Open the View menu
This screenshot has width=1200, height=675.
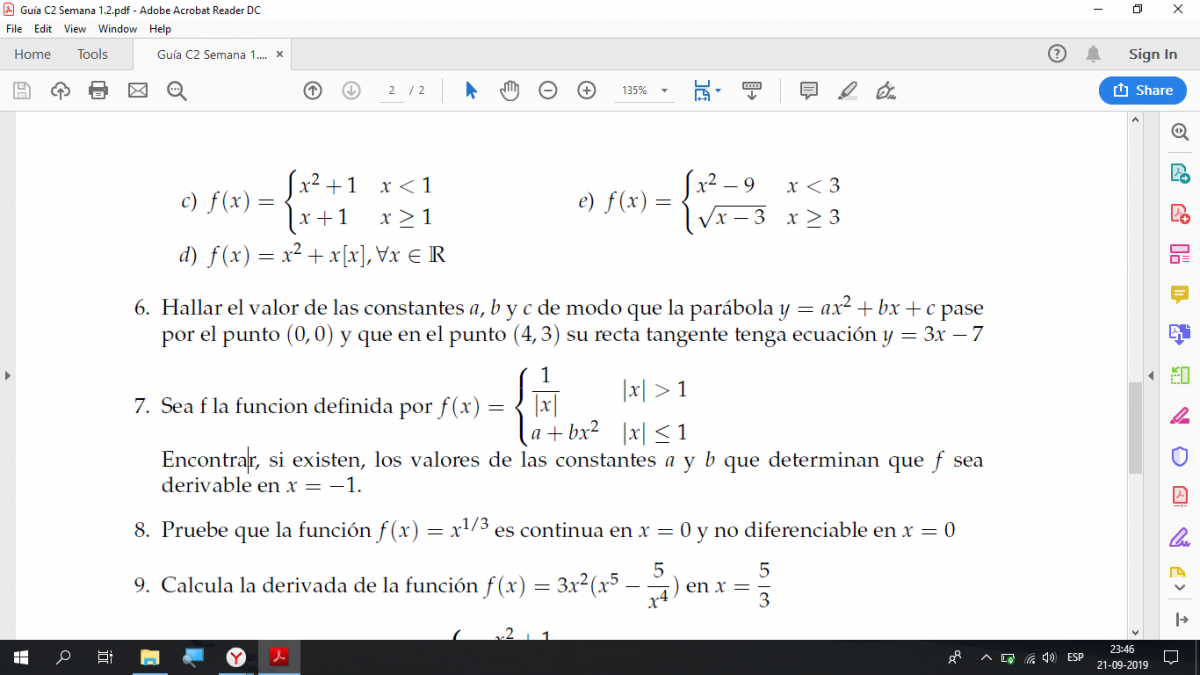pyautogui.click(x=75, y=29)
